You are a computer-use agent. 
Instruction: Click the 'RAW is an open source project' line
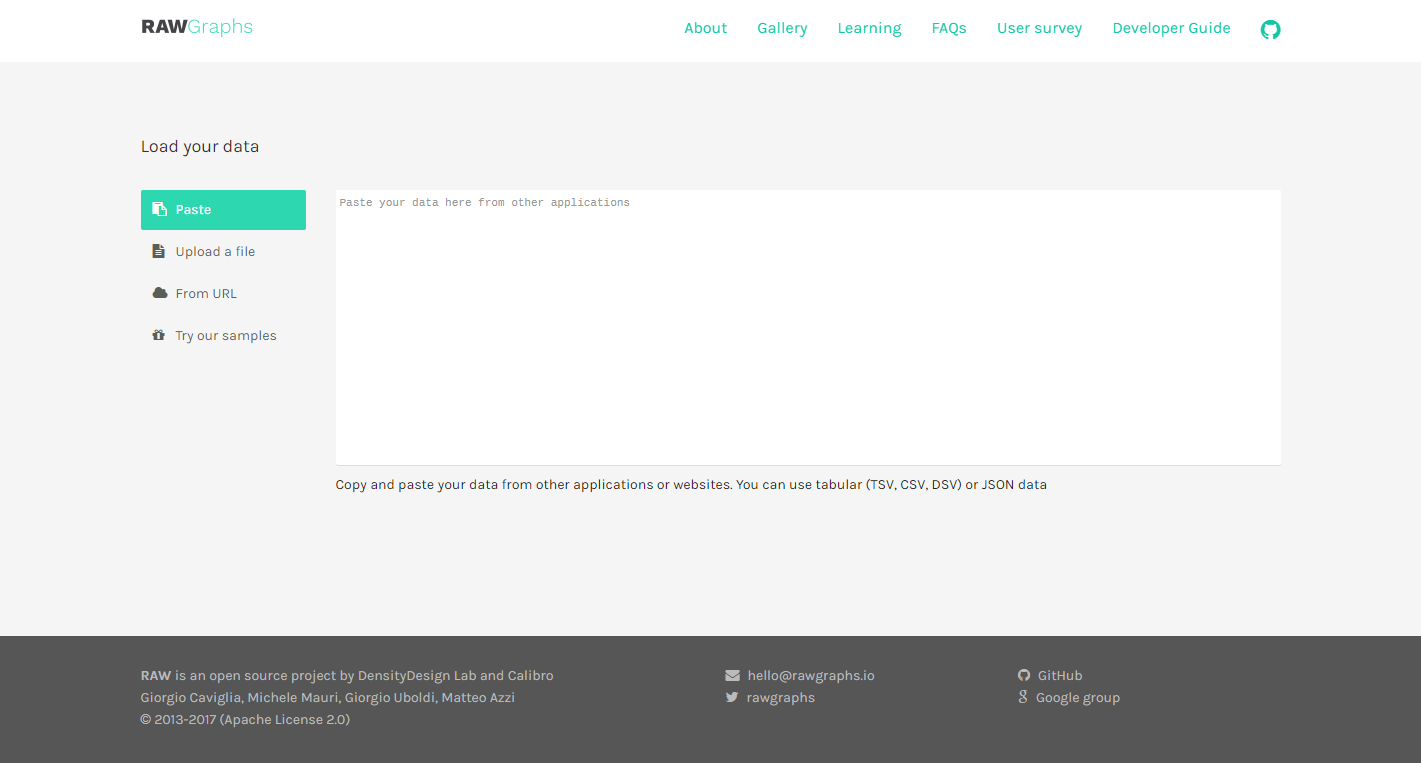click(347, 675)
